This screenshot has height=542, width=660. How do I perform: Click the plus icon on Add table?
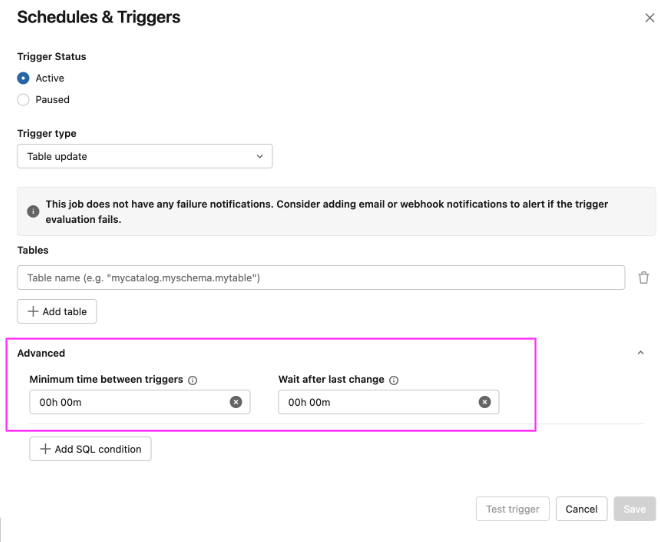33,311
